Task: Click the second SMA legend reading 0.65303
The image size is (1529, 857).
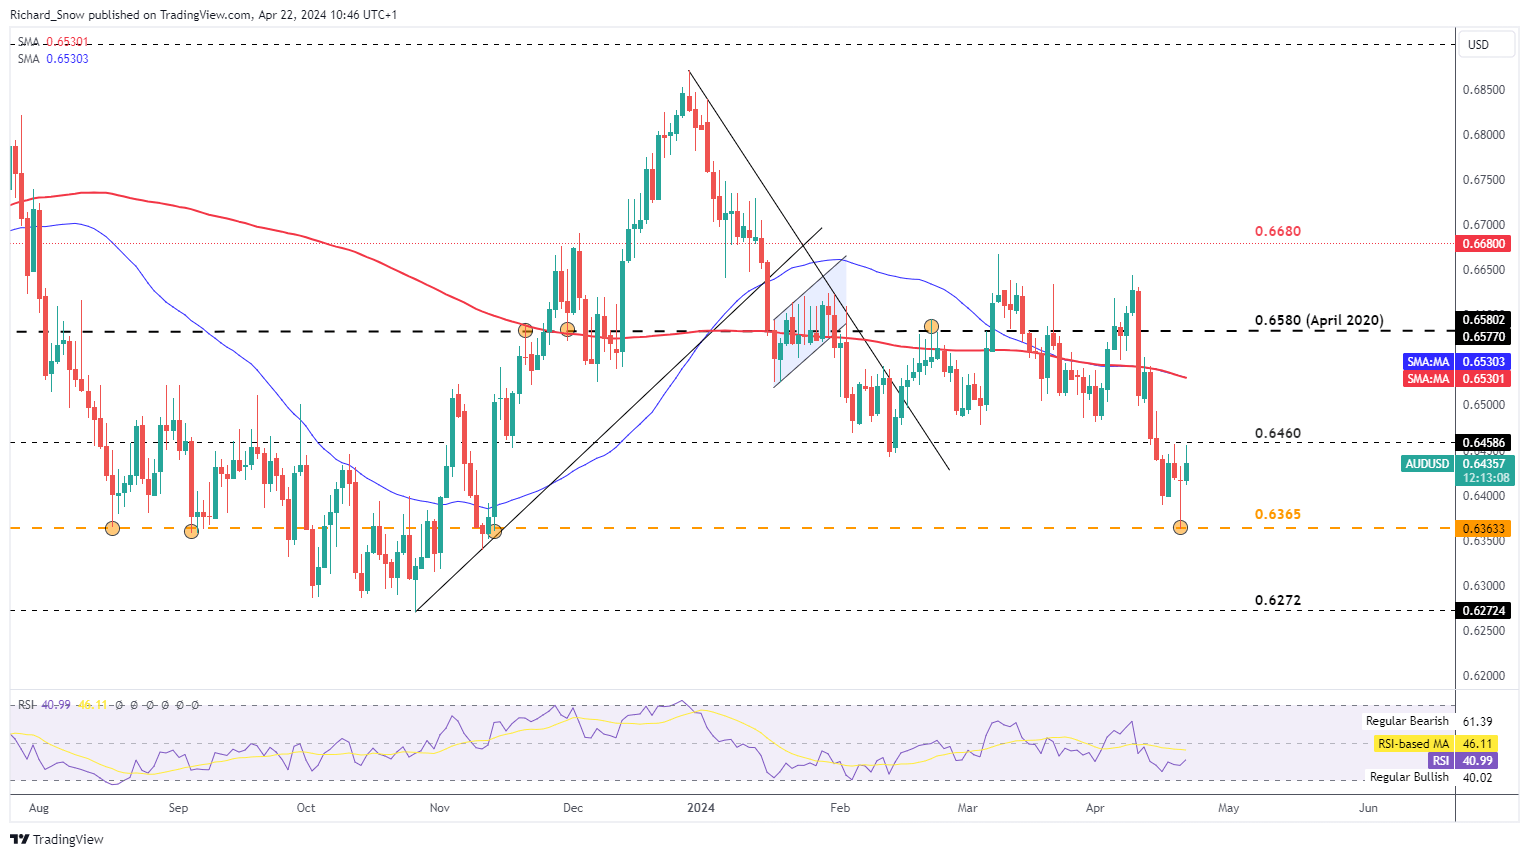Action: (53, 59)
